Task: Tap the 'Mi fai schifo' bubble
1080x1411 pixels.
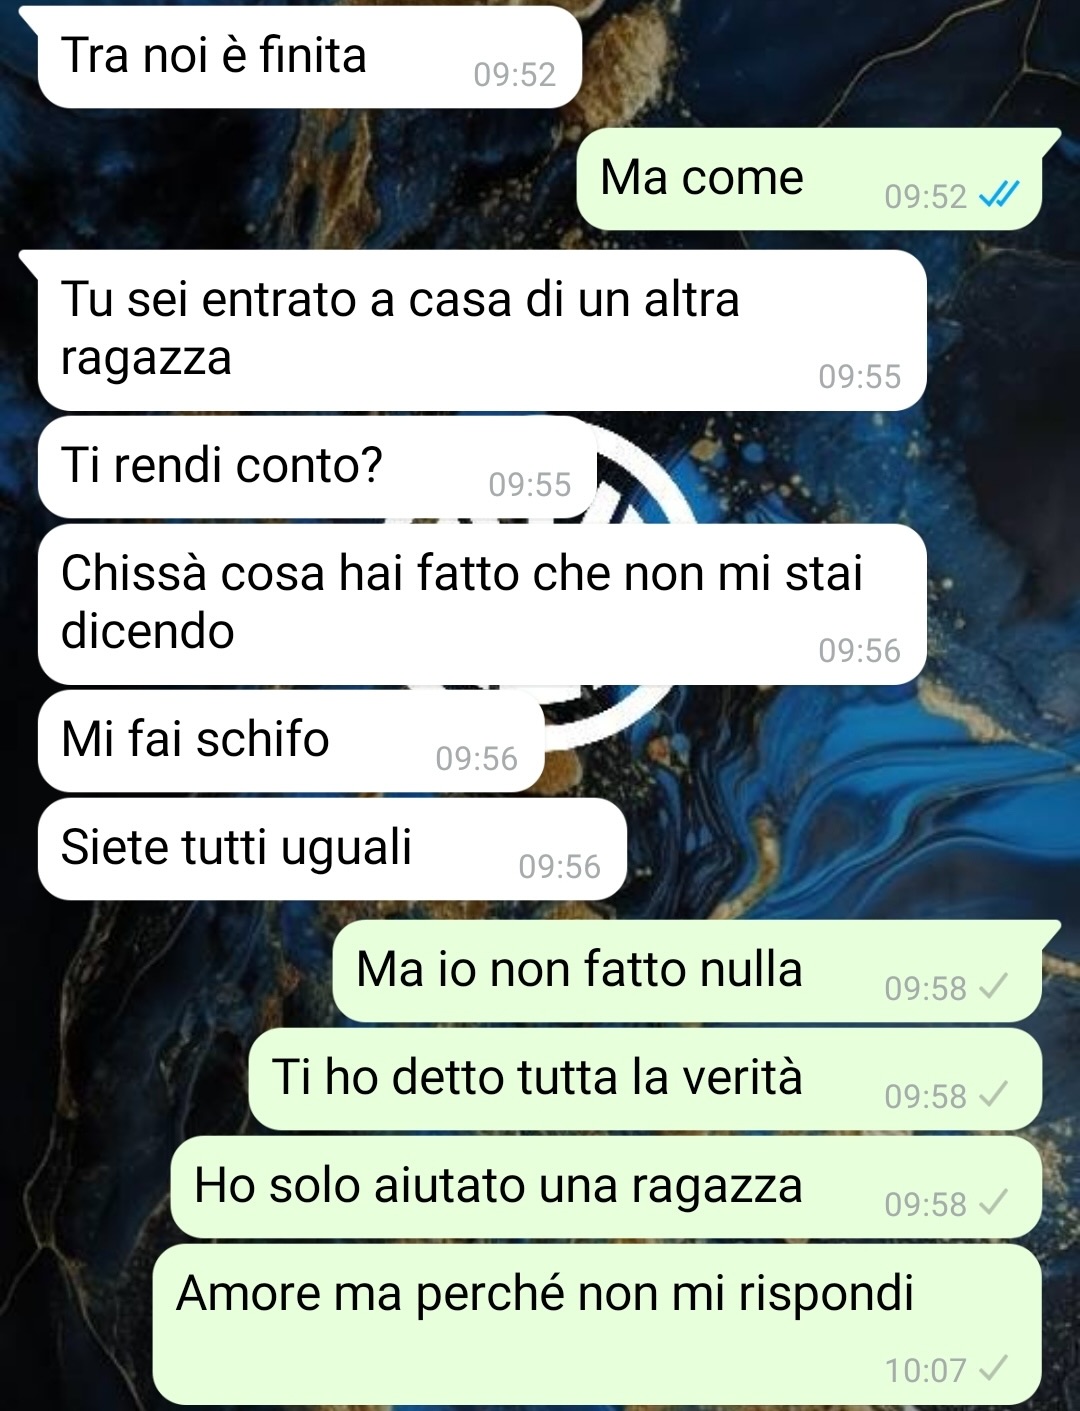Action: pos(291,741)
